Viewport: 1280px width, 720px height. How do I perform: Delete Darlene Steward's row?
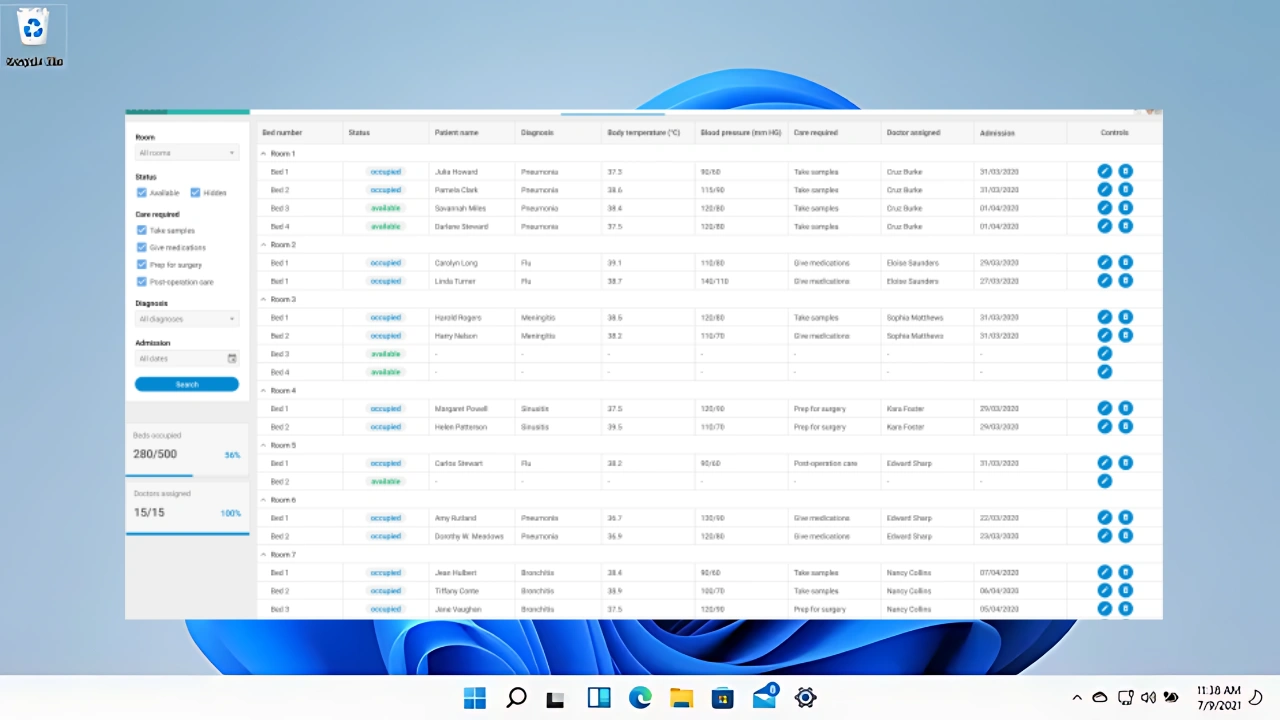coord(1125,226)
